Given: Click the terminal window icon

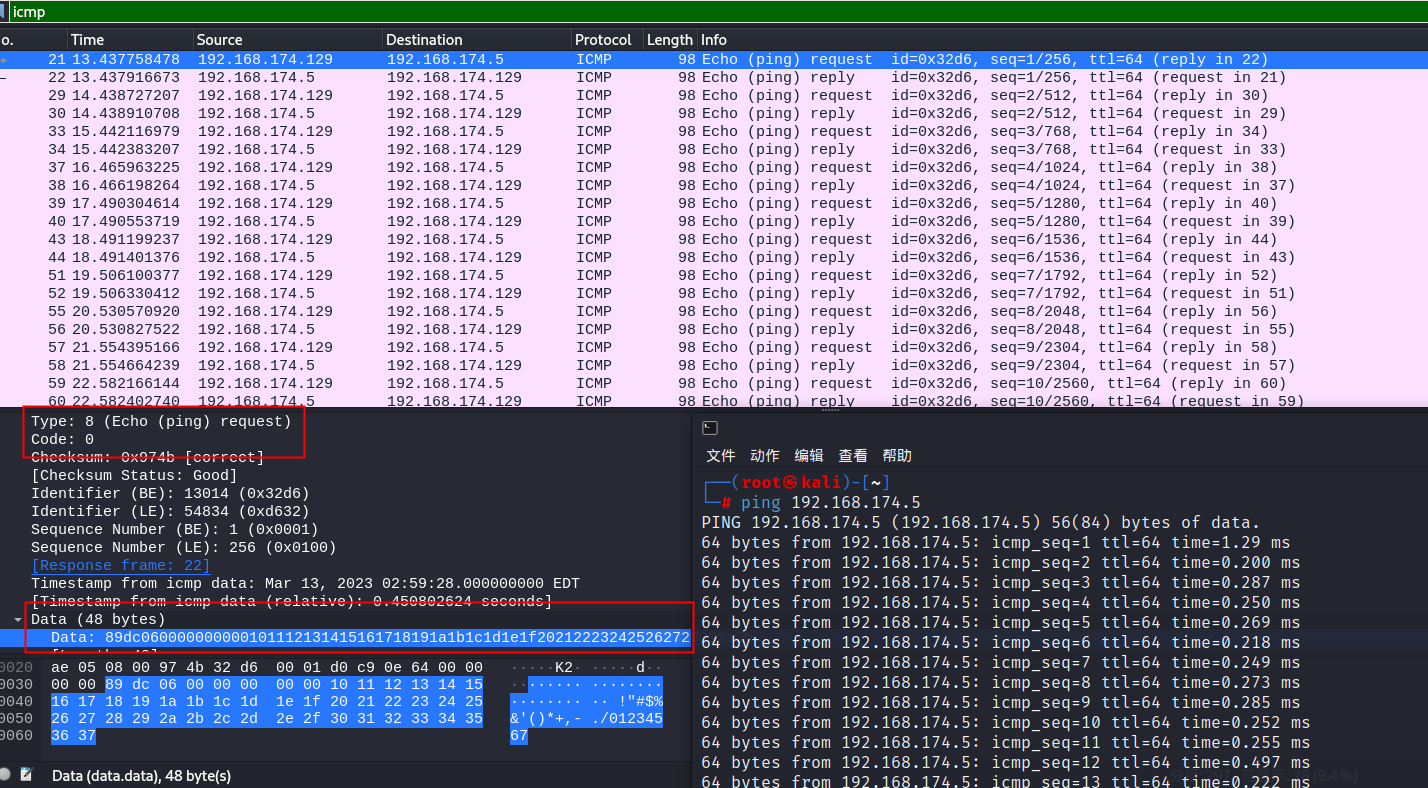Looking at the screenshot, I should (710, 428).
